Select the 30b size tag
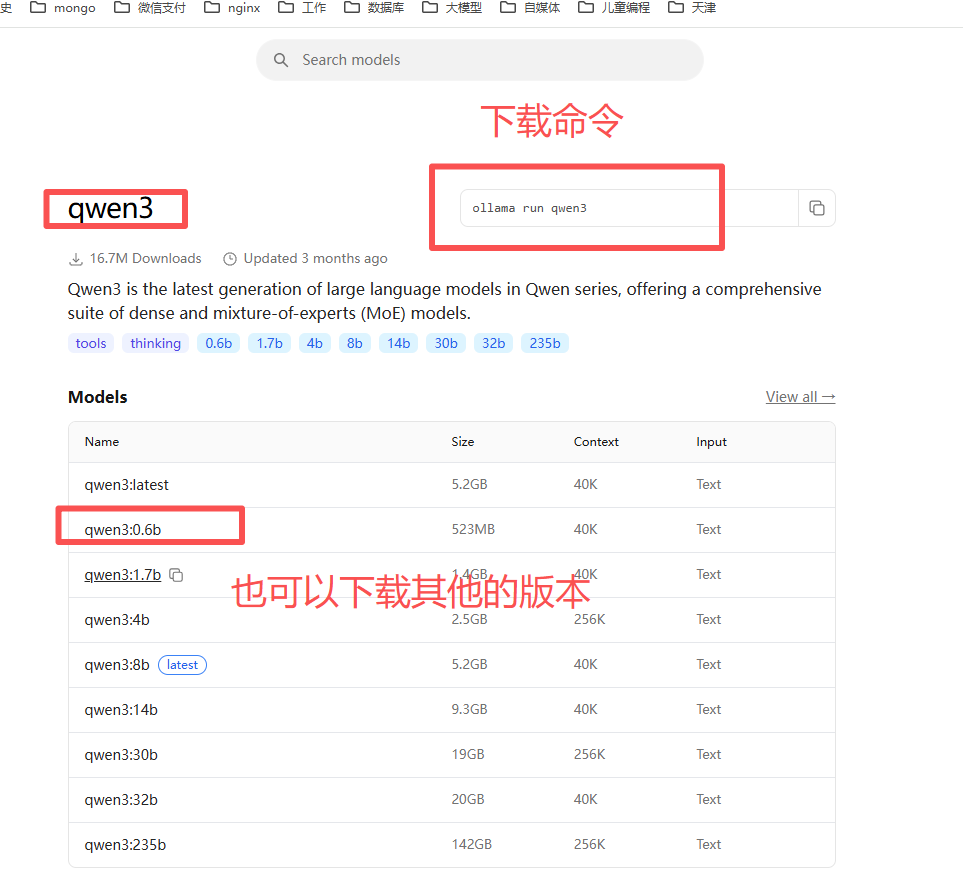 (x=446, y=343)
